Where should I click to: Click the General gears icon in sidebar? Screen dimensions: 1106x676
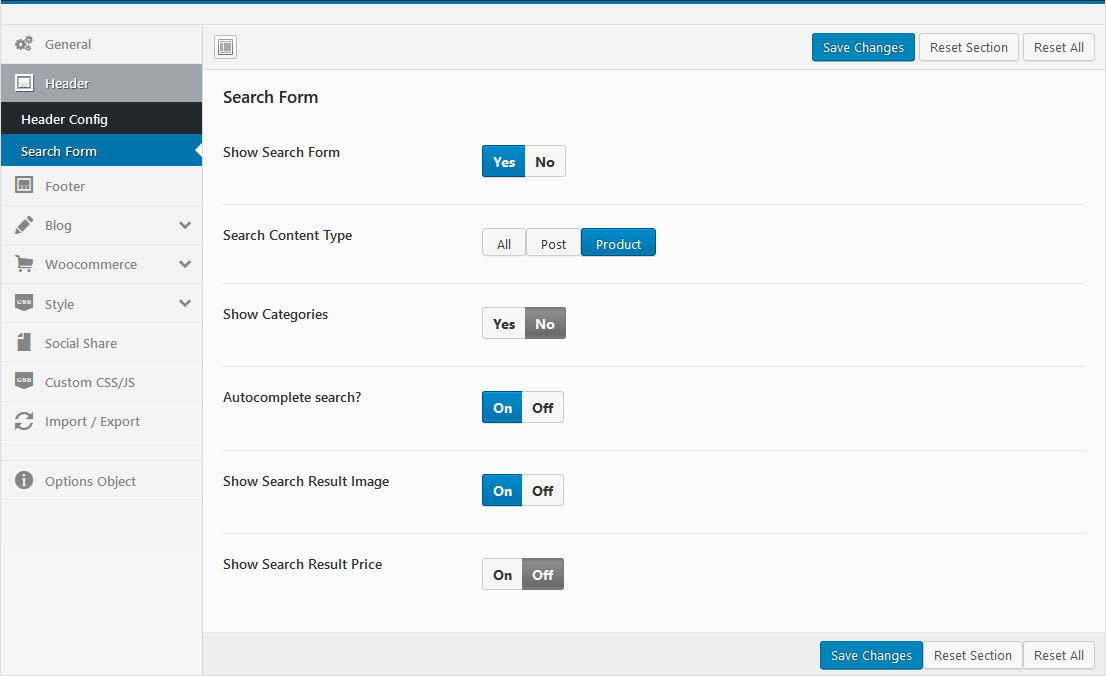[24, 44]
